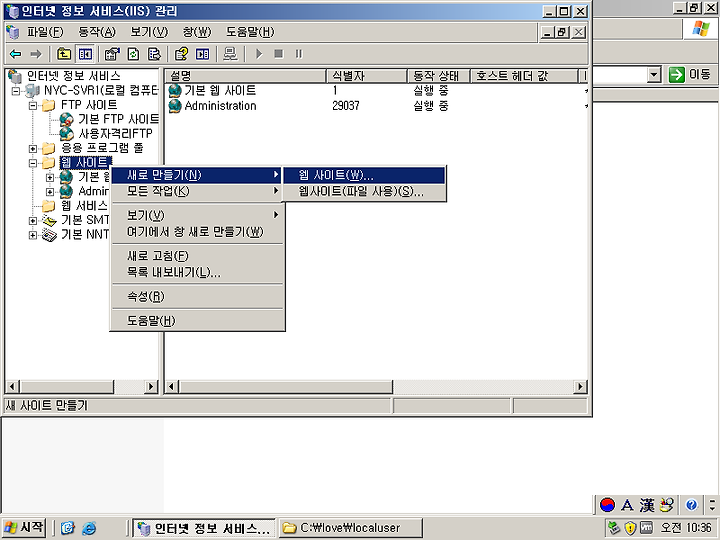Screen dimensions: 720x540
Task: Collapse the 웹 사이트 tree node
Action: (x=33, y=163)
